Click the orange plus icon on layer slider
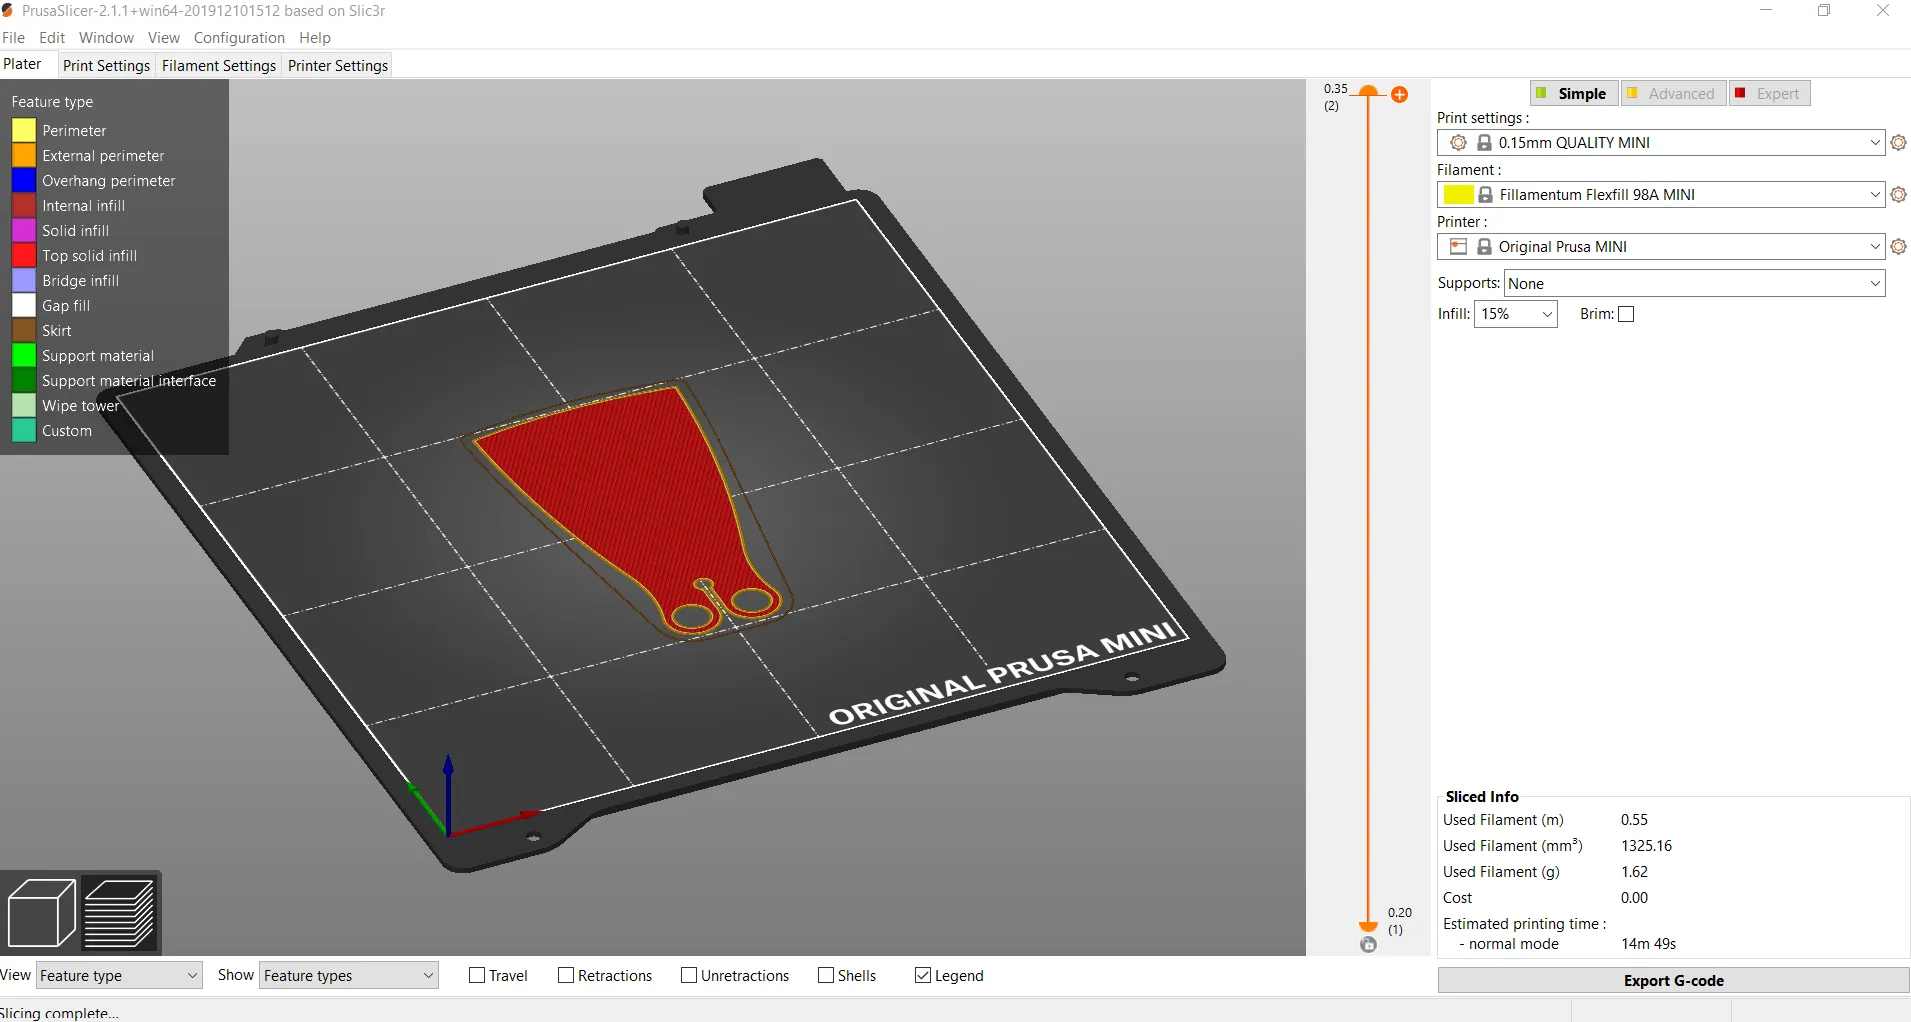The height and width of the screenshot is (1022, 1911). [x=1400, y=95]
